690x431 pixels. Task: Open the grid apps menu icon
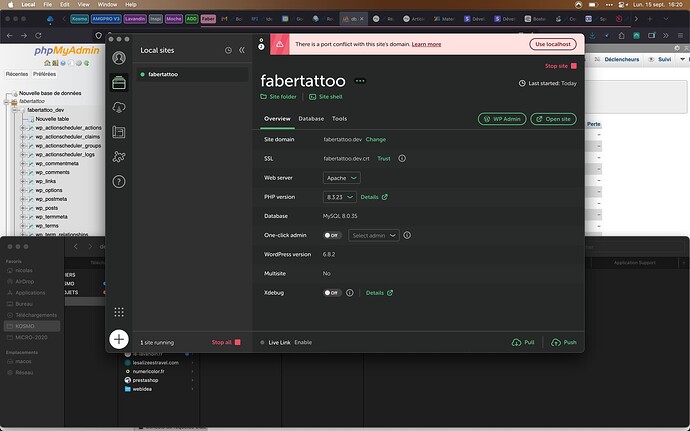[x=119, y=312]
